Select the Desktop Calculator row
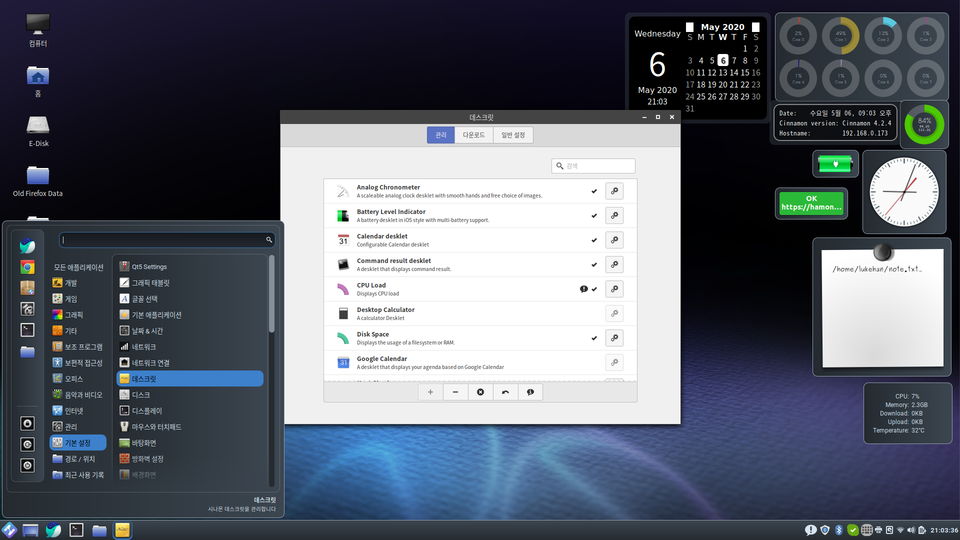Image resolution: width=960 pixels, height=540 pixels. click(481, 313)
